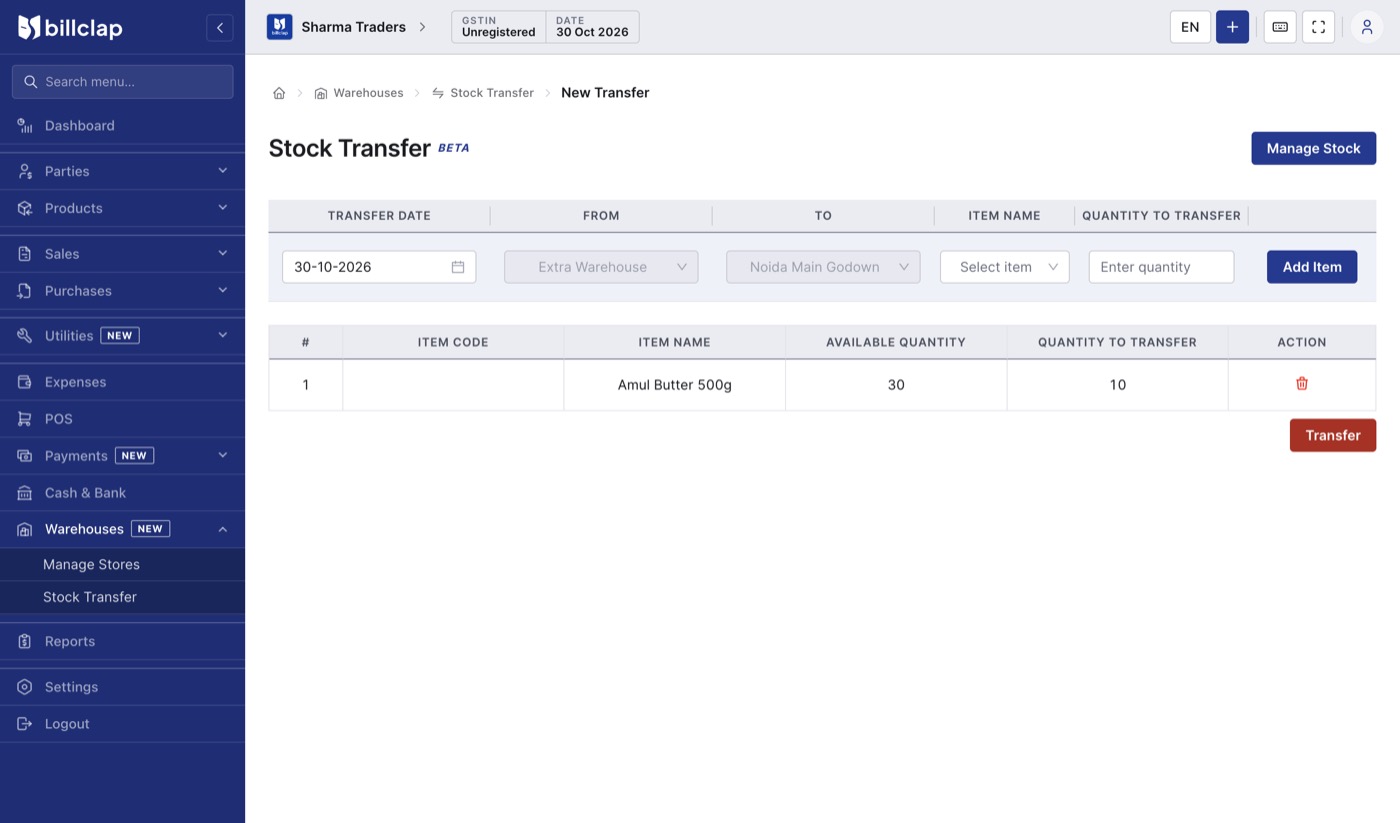
Task: Expand the Parties menu
Action: click(x=122, y=171)
